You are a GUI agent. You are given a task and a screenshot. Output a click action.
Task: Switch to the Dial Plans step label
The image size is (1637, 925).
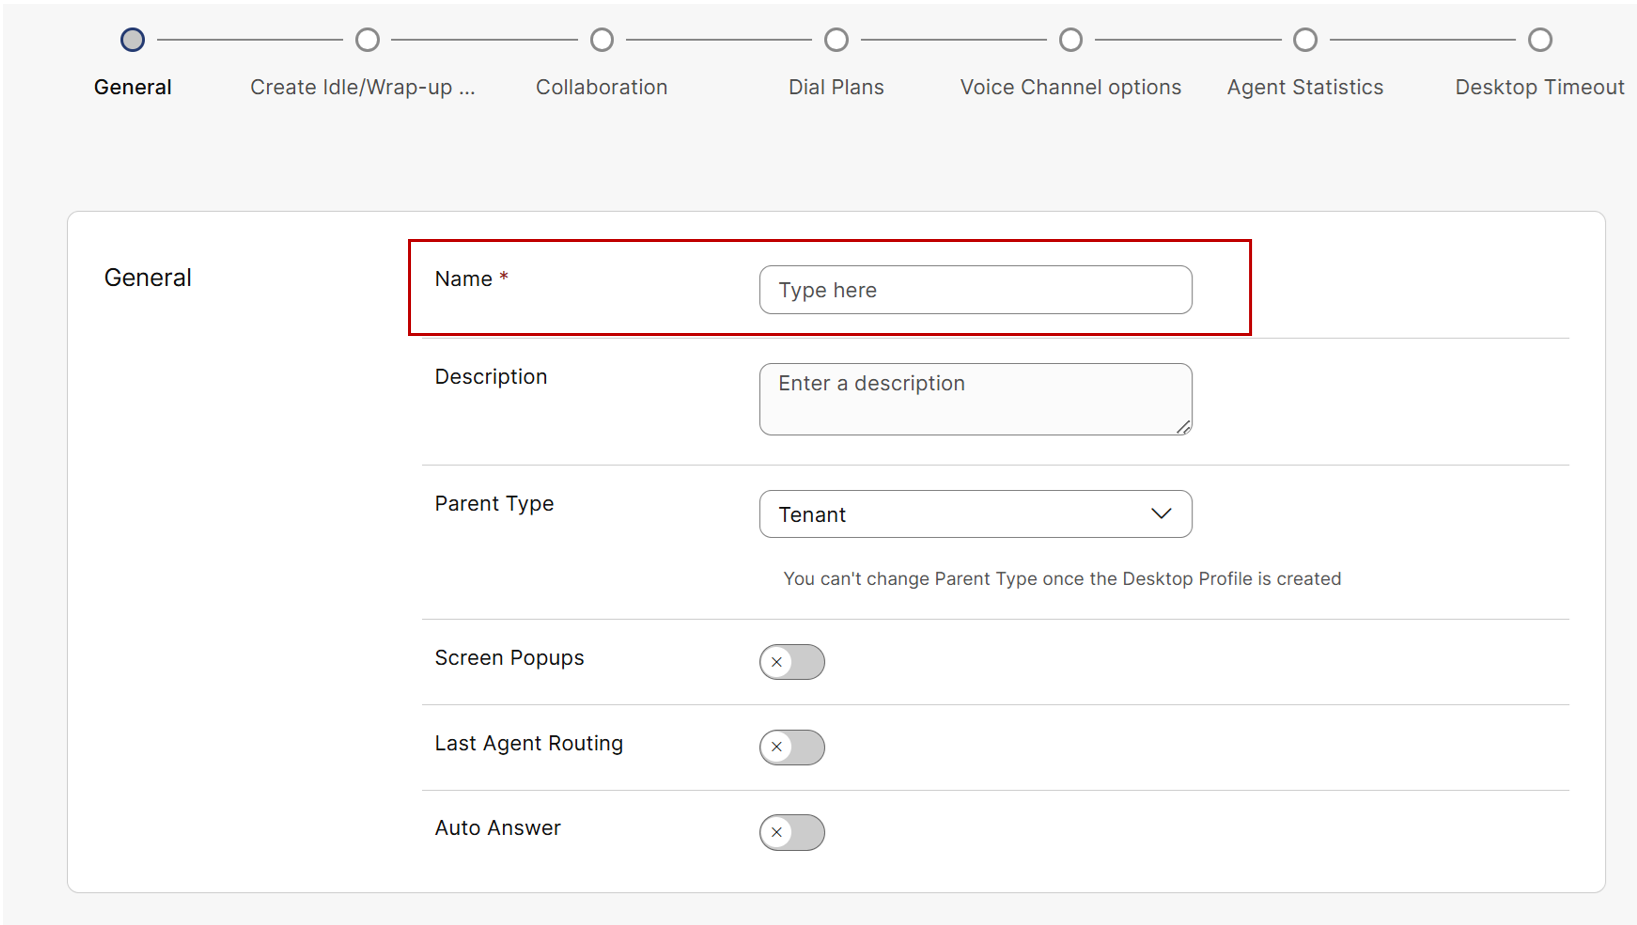(836, 87)
